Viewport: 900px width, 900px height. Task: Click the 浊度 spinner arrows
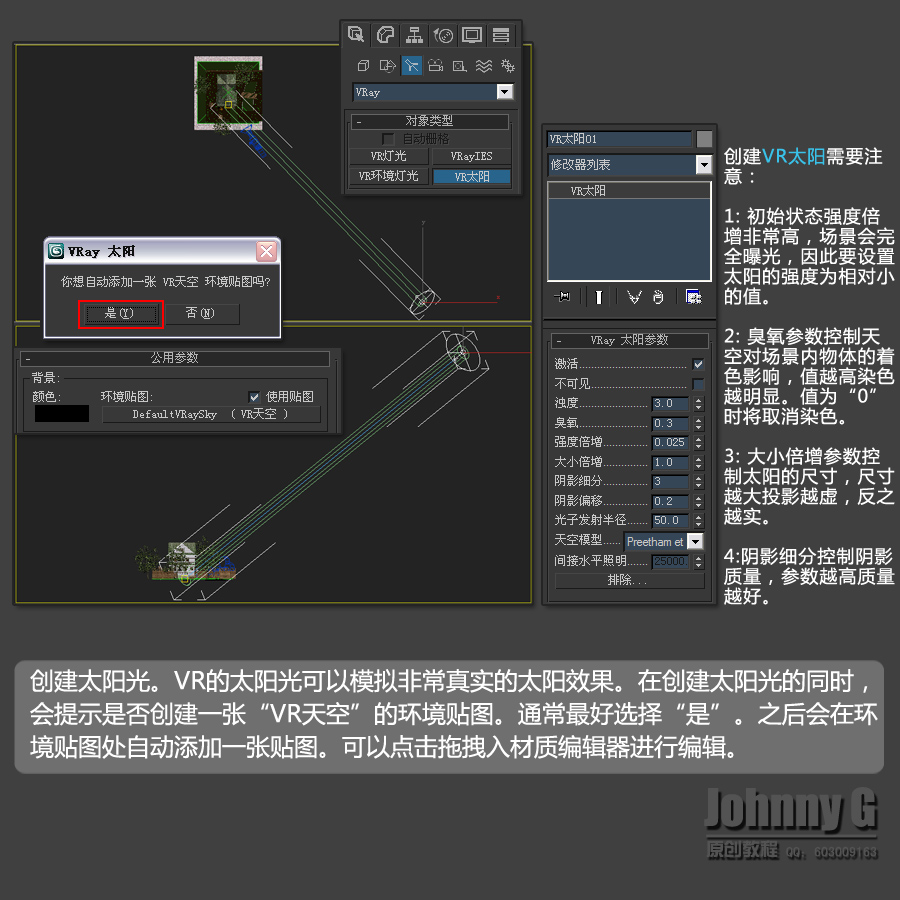tap(699, 404)
